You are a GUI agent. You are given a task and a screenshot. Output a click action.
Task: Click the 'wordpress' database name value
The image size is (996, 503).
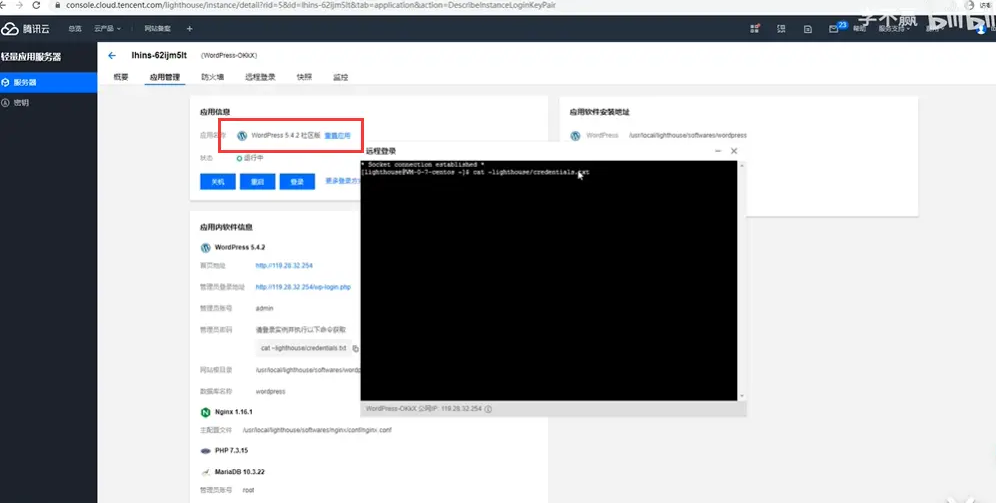270,391
